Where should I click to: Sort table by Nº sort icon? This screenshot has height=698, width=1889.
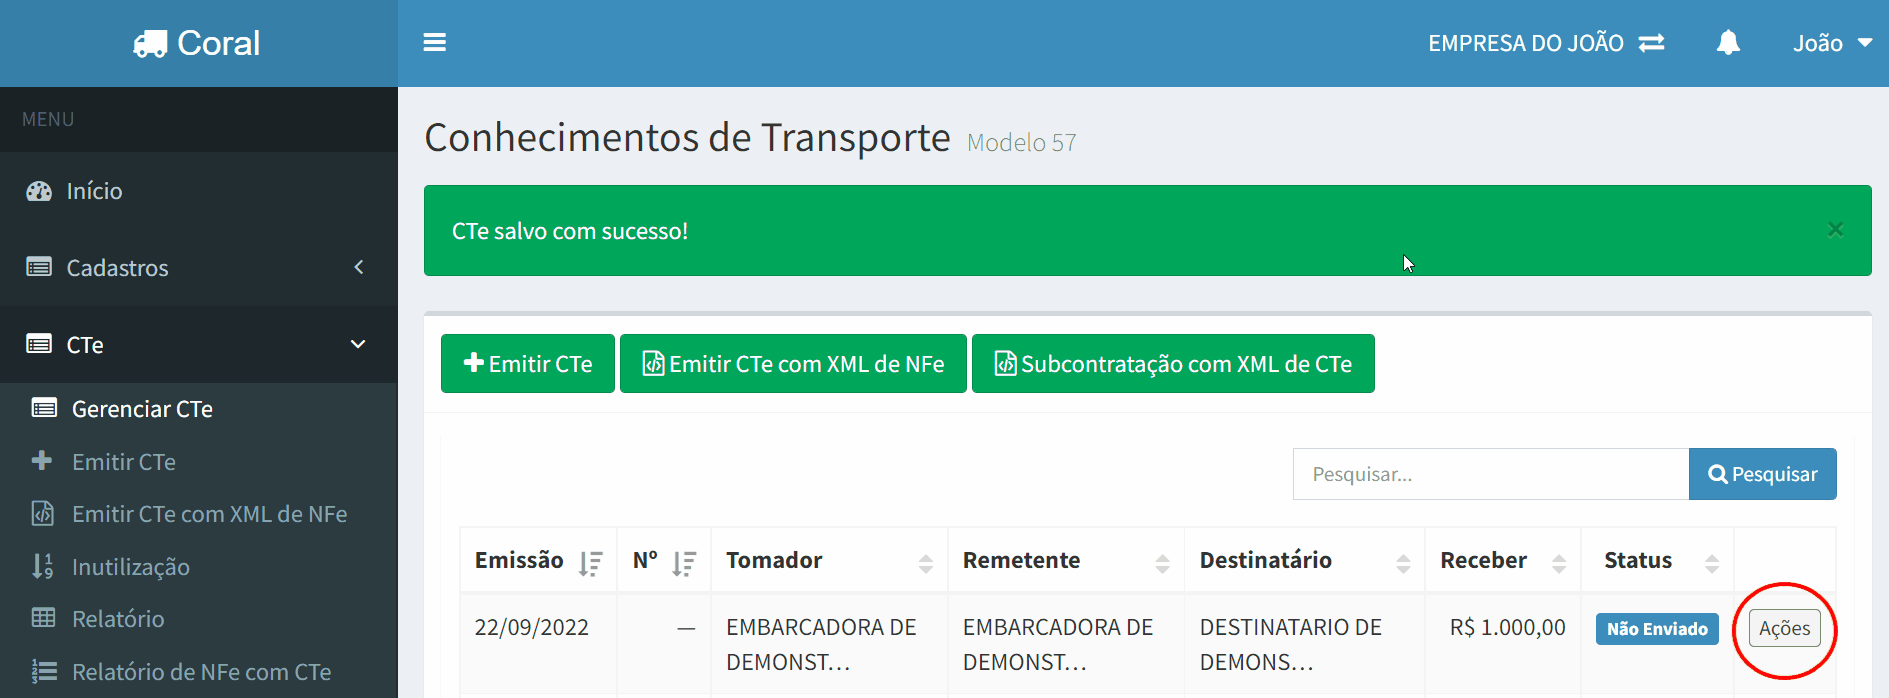tap(684, 563)
